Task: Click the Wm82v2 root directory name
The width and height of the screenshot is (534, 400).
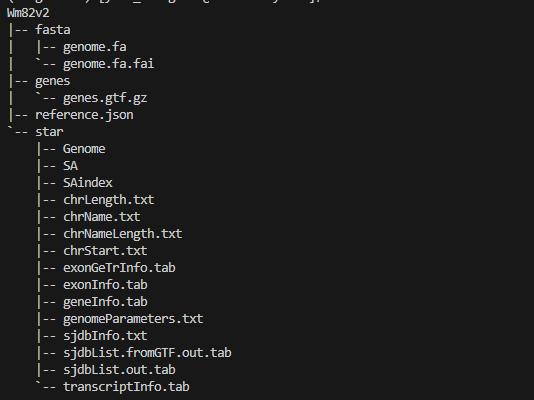Action: [28, 13]
